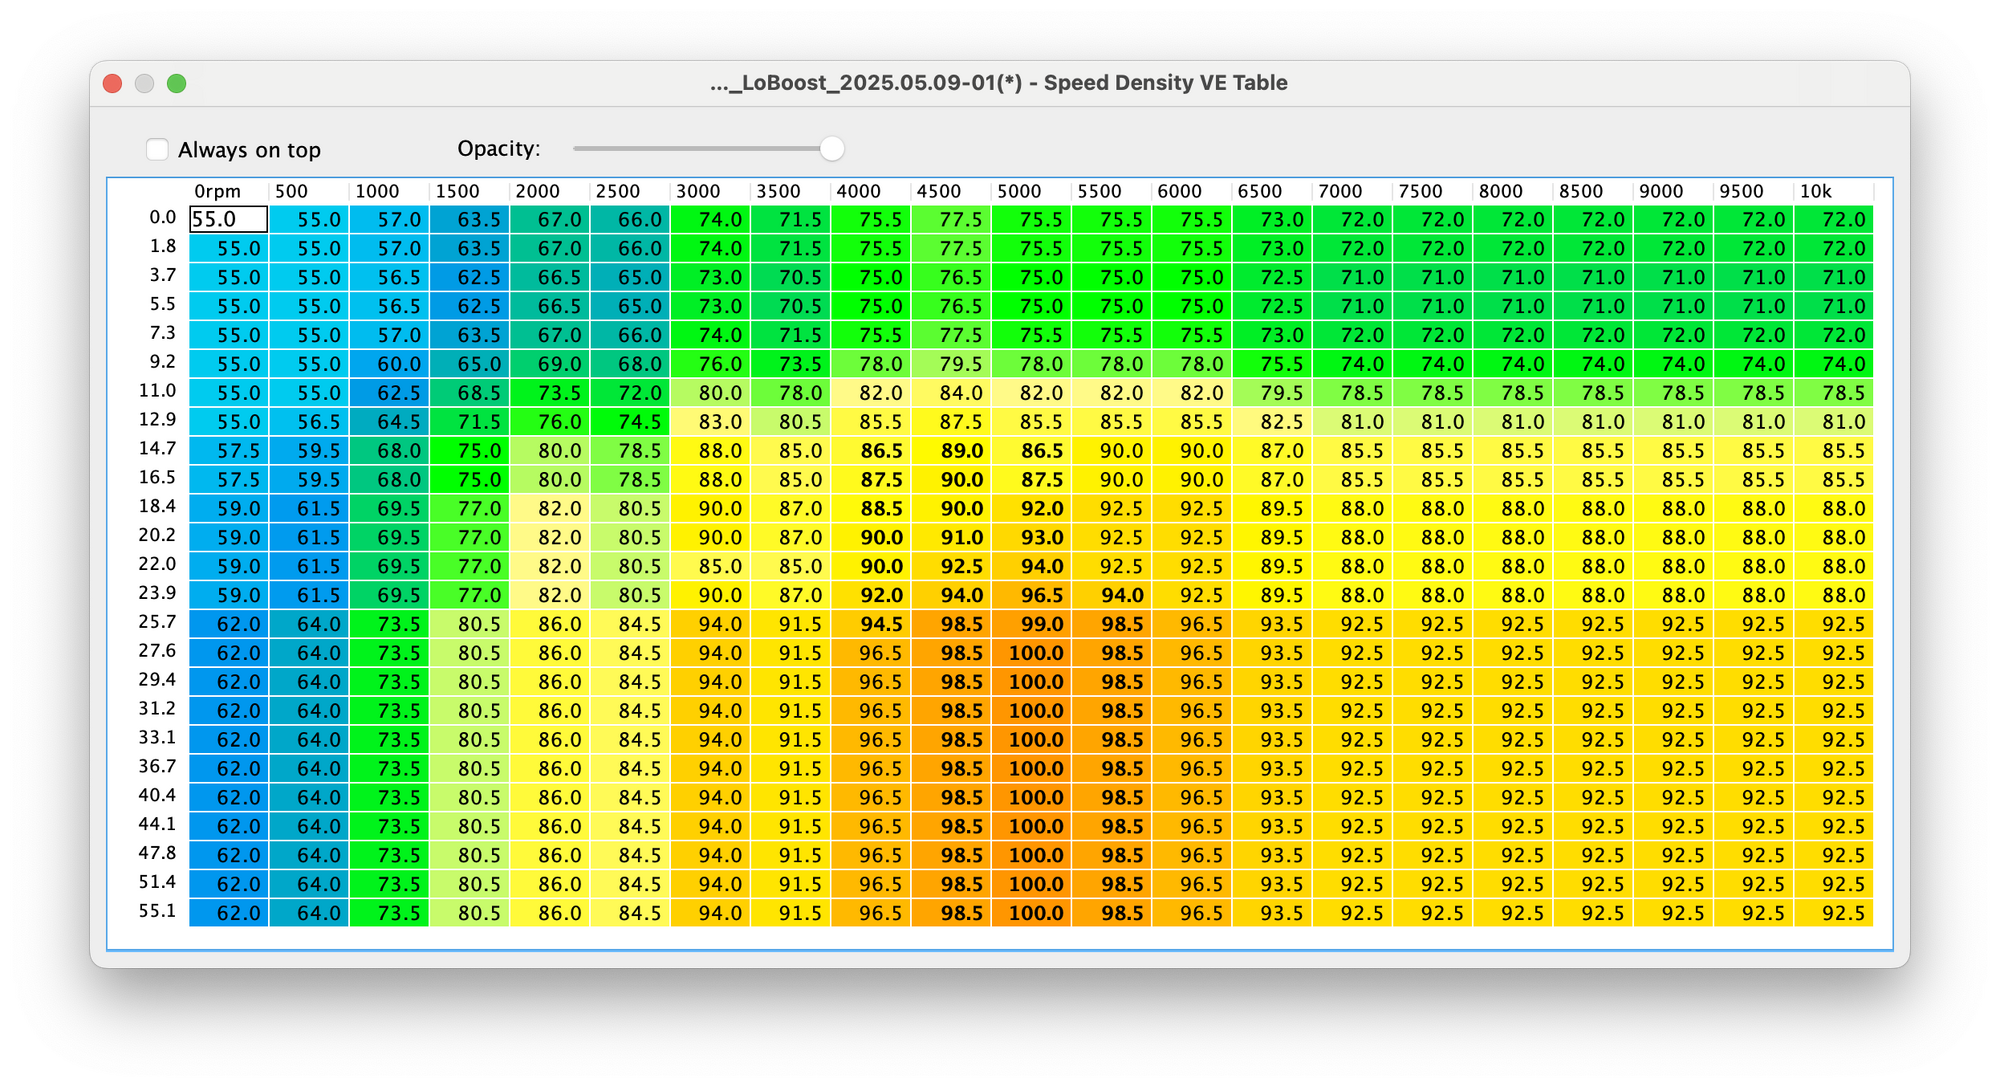The width and height of the screenshot is (2000, 1087).
Task: Select the 94.0 cell in row 22.0, 5000 column
Action: pyautogui.click(x=1031, y=566)
